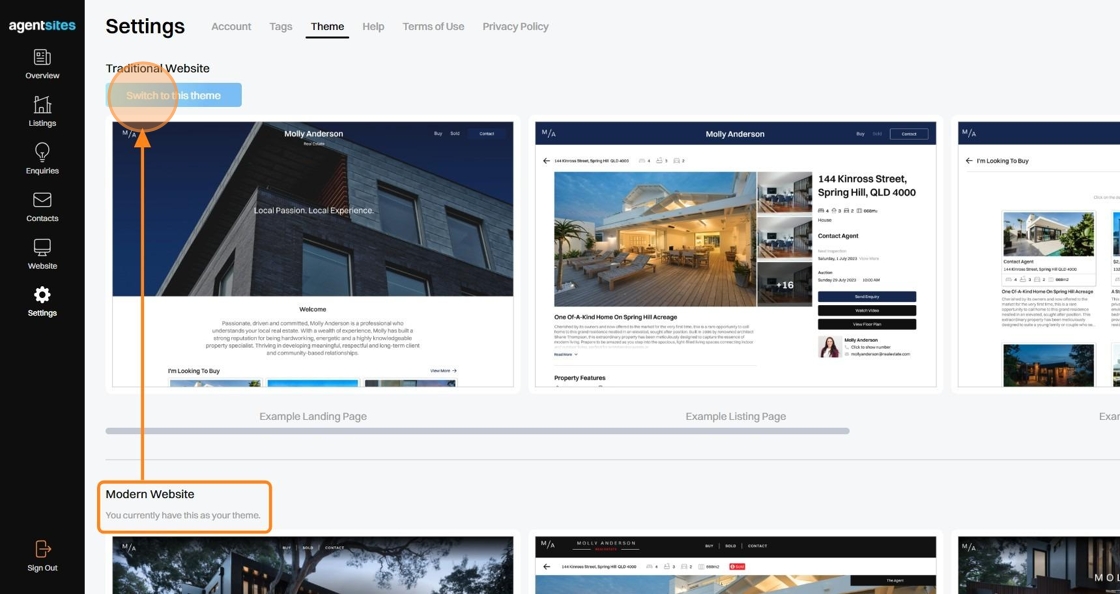Screen dimensions: 1120x594
Task: Open the Overview section icon
Action: coord(42,57)
